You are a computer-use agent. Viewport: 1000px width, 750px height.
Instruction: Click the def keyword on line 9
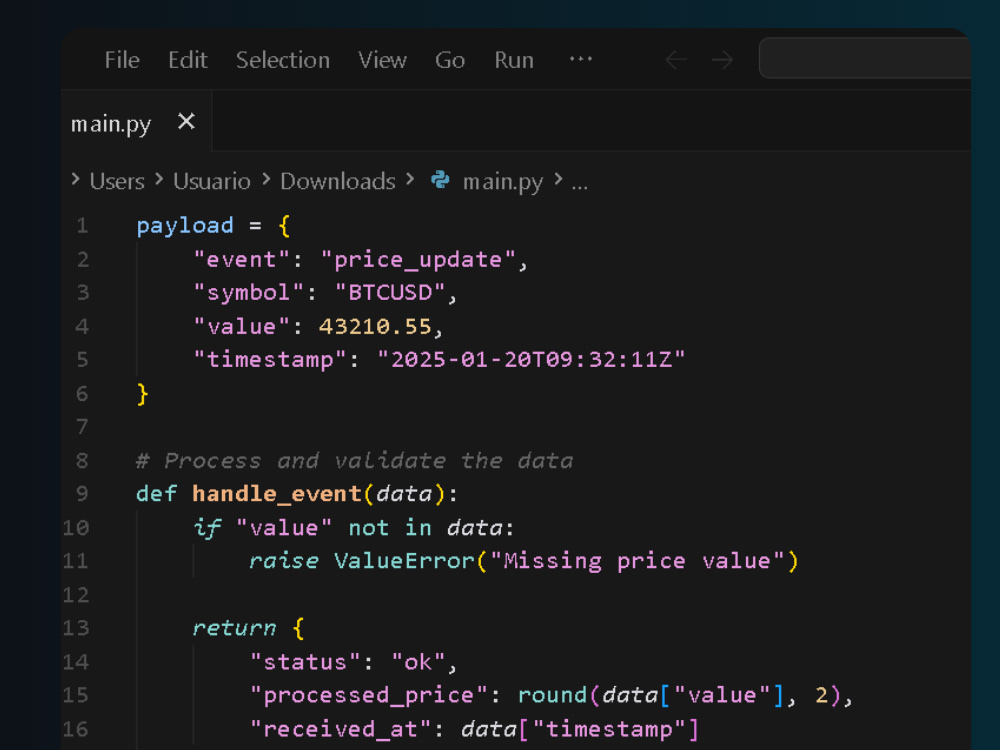click(x=157, y=494)
